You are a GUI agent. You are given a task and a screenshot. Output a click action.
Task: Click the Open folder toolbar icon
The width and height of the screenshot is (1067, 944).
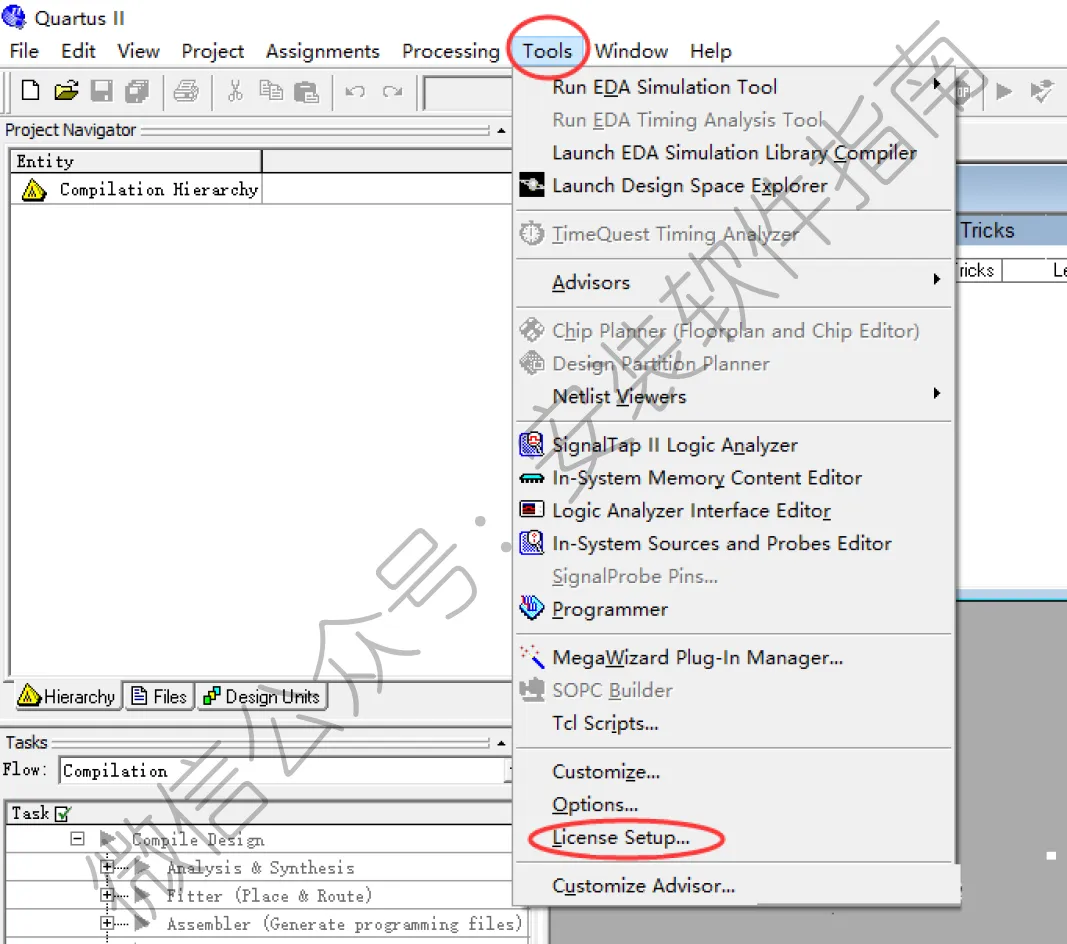tap(66, 91)
